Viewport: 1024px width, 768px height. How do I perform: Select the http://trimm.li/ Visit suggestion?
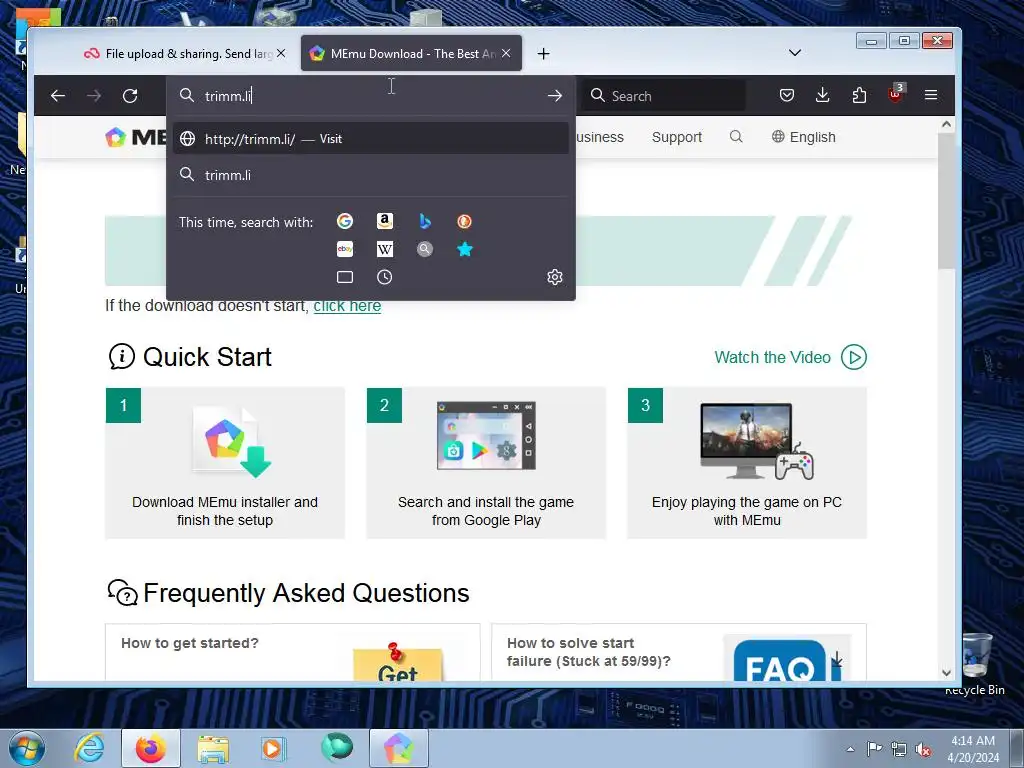(371, 138)
